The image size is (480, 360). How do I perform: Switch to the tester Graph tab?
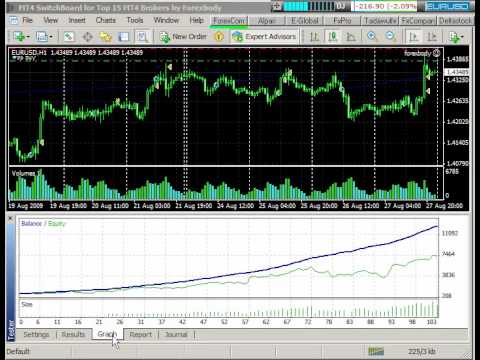[x=107, y=334]
